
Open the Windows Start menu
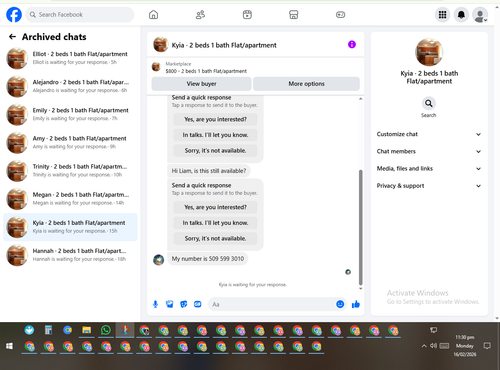coord(9,346)
